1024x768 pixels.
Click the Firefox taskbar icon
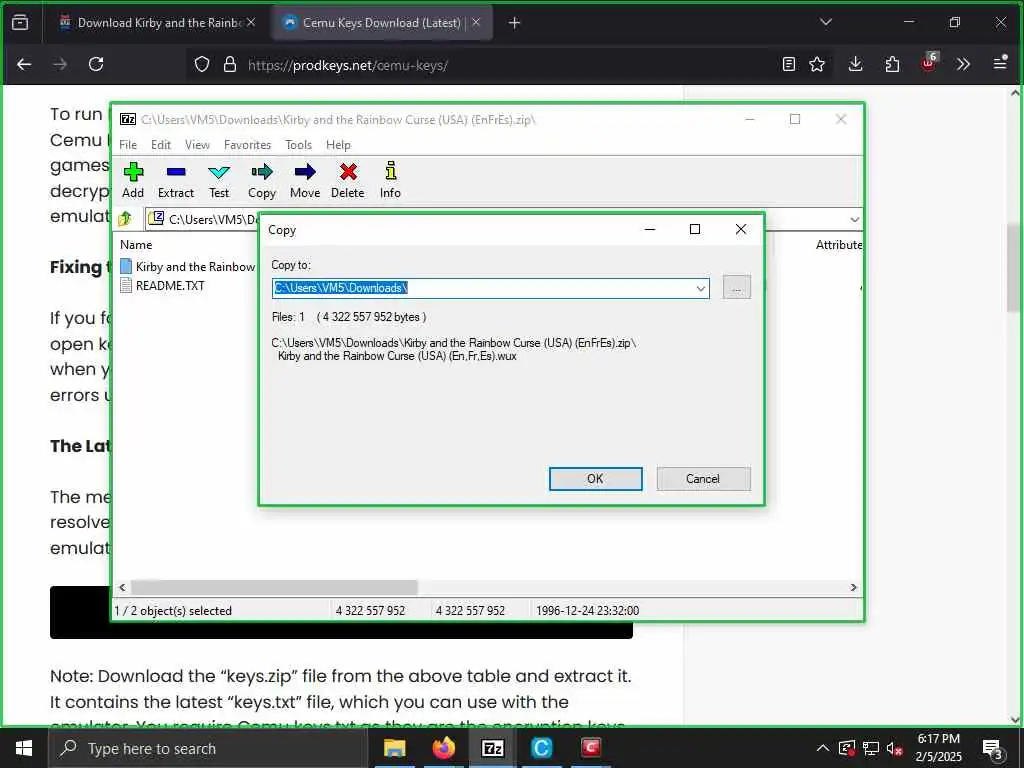[x=443, y=748]
